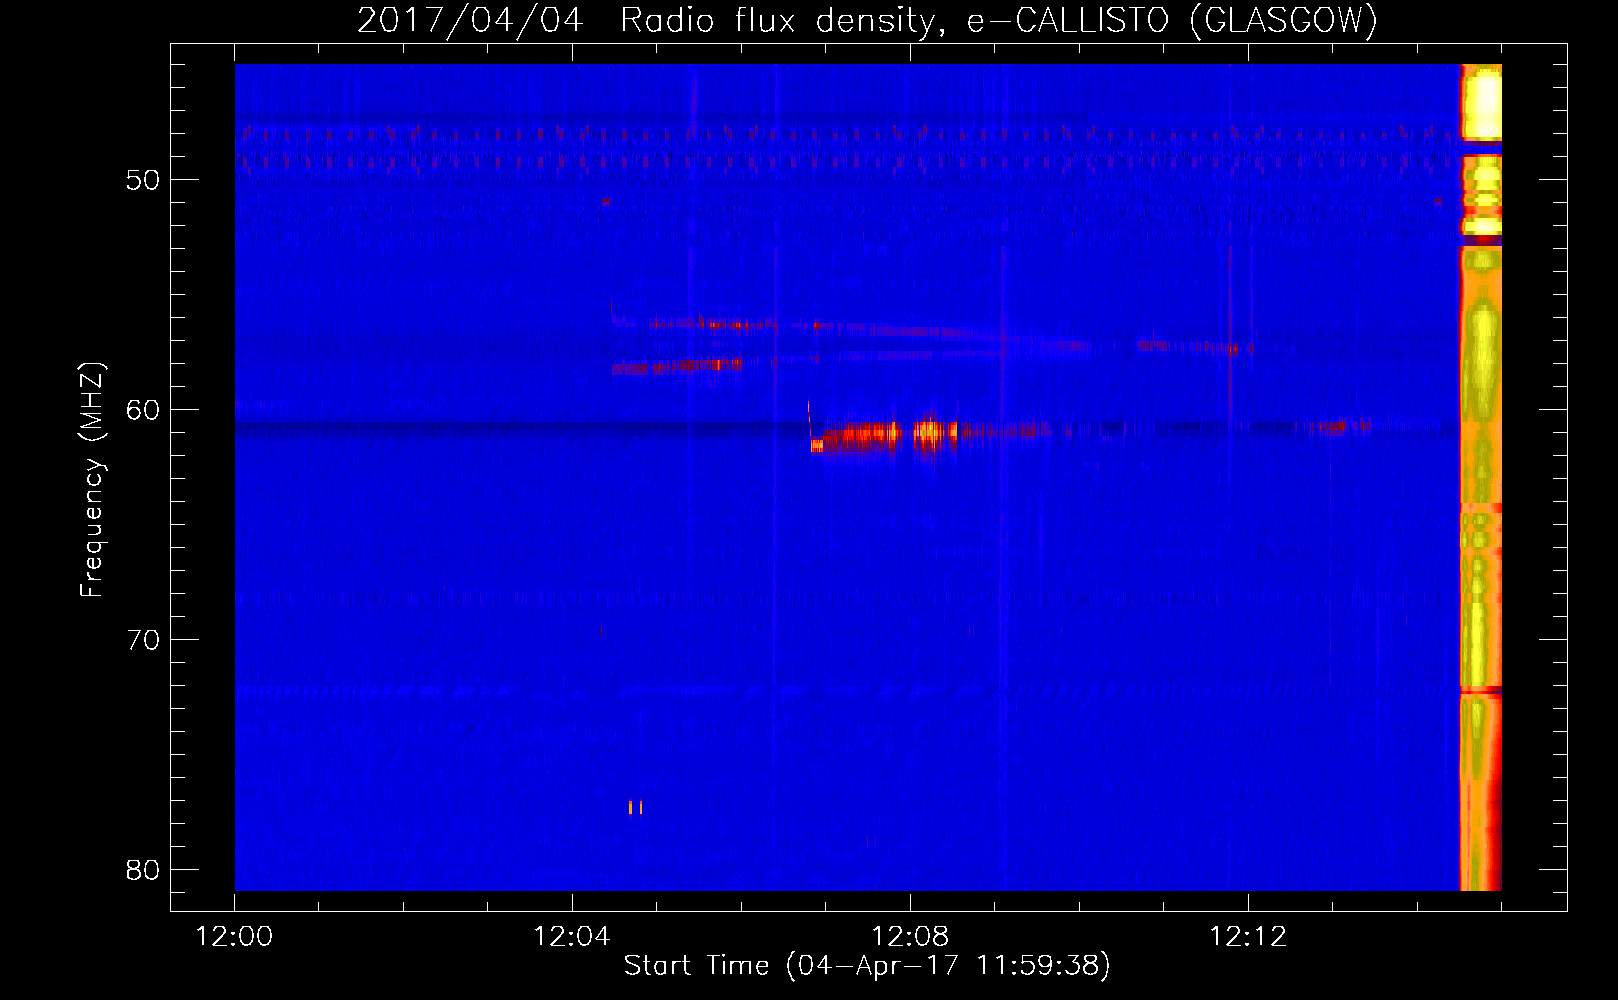Click the small orange double mark near 77 MHz

635,808
